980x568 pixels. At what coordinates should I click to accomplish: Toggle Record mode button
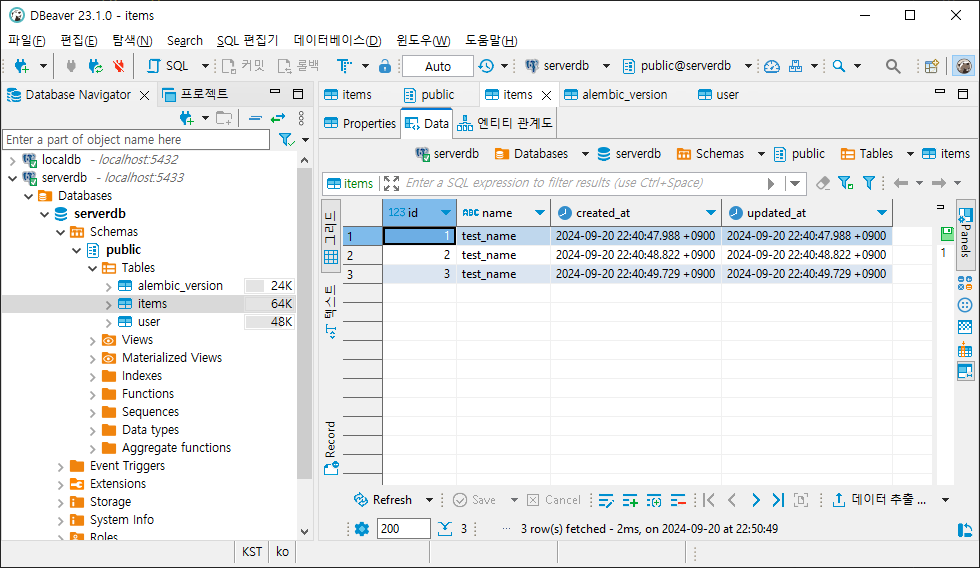[x=331, y=448]
